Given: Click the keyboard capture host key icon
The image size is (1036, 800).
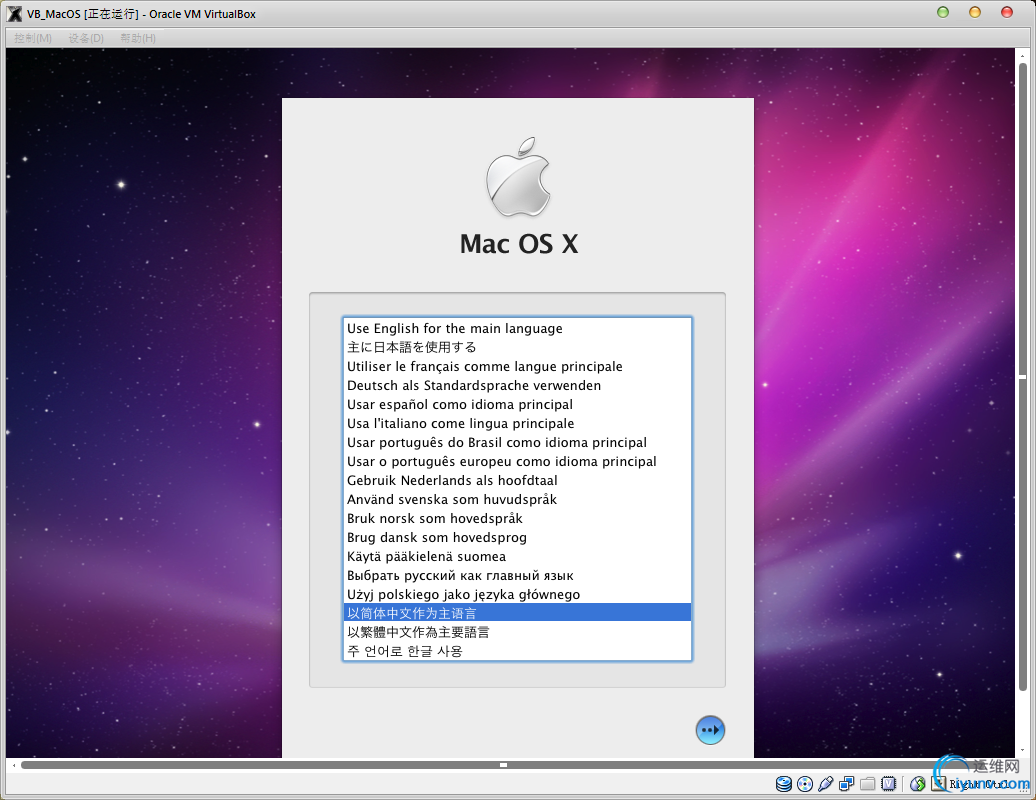Looking at the screenshot, I should click(938, 784).
